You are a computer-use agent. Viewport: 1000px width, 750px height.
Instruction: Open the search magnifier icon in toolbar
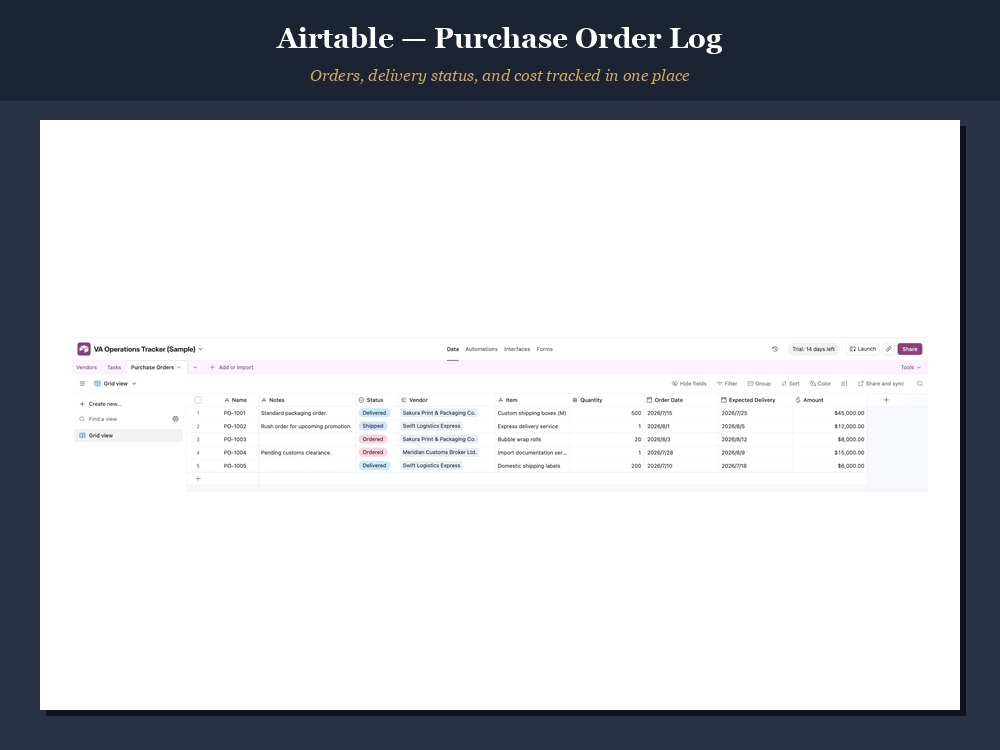[x=920, y=384]
